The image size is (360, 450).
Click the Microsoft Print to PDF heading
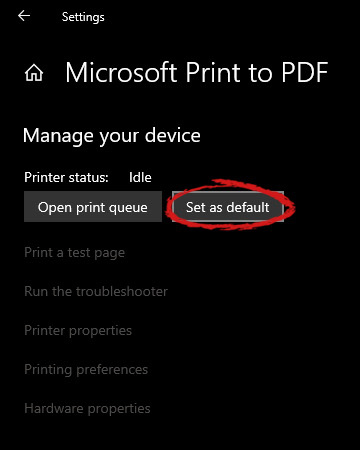tap(197, 72)
